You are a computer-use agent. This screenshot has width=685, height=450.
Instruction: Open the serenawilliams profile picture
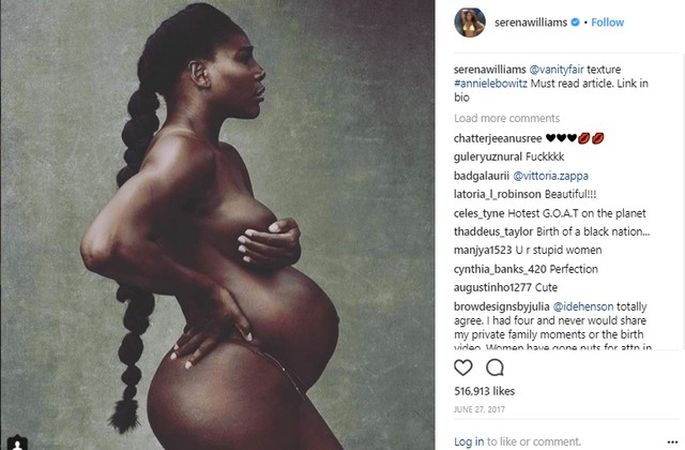(470, 22)
